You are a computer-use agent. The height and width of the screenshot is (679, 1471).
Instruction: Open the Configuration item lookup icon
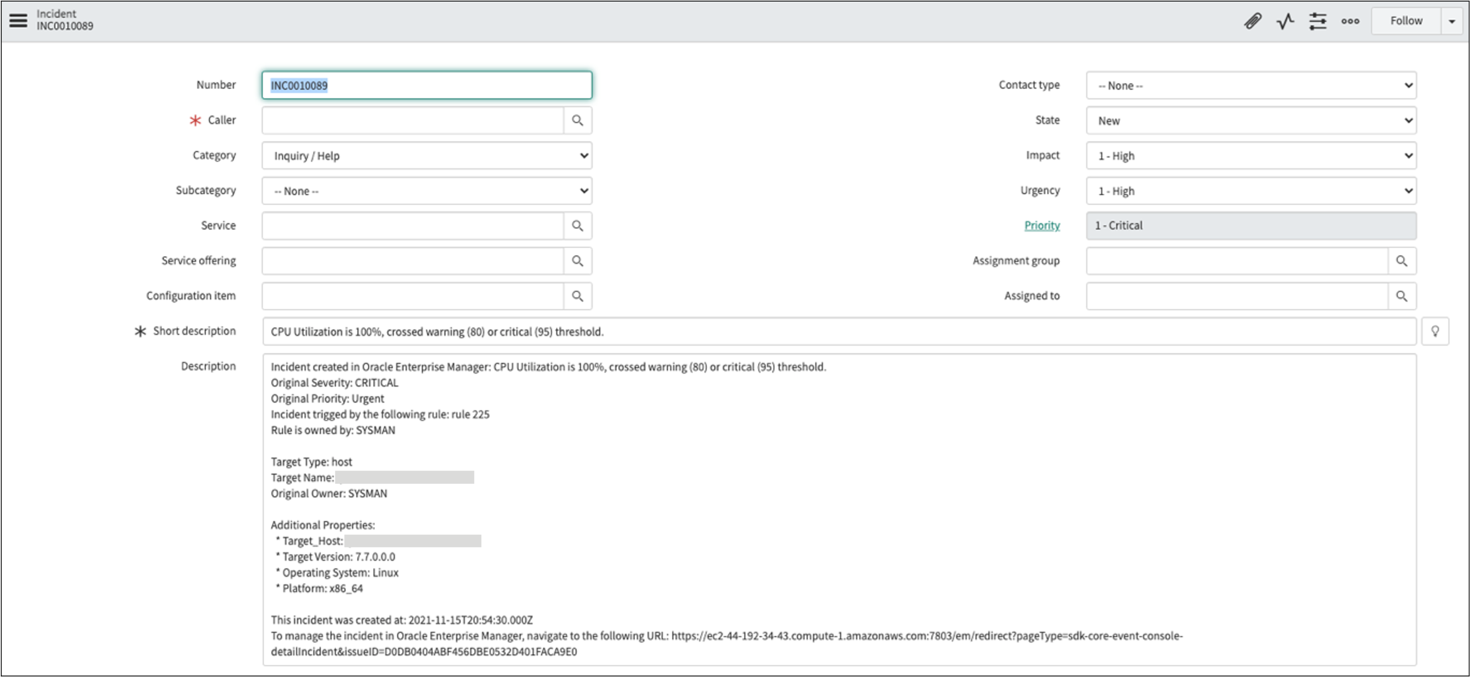point(577,296)
